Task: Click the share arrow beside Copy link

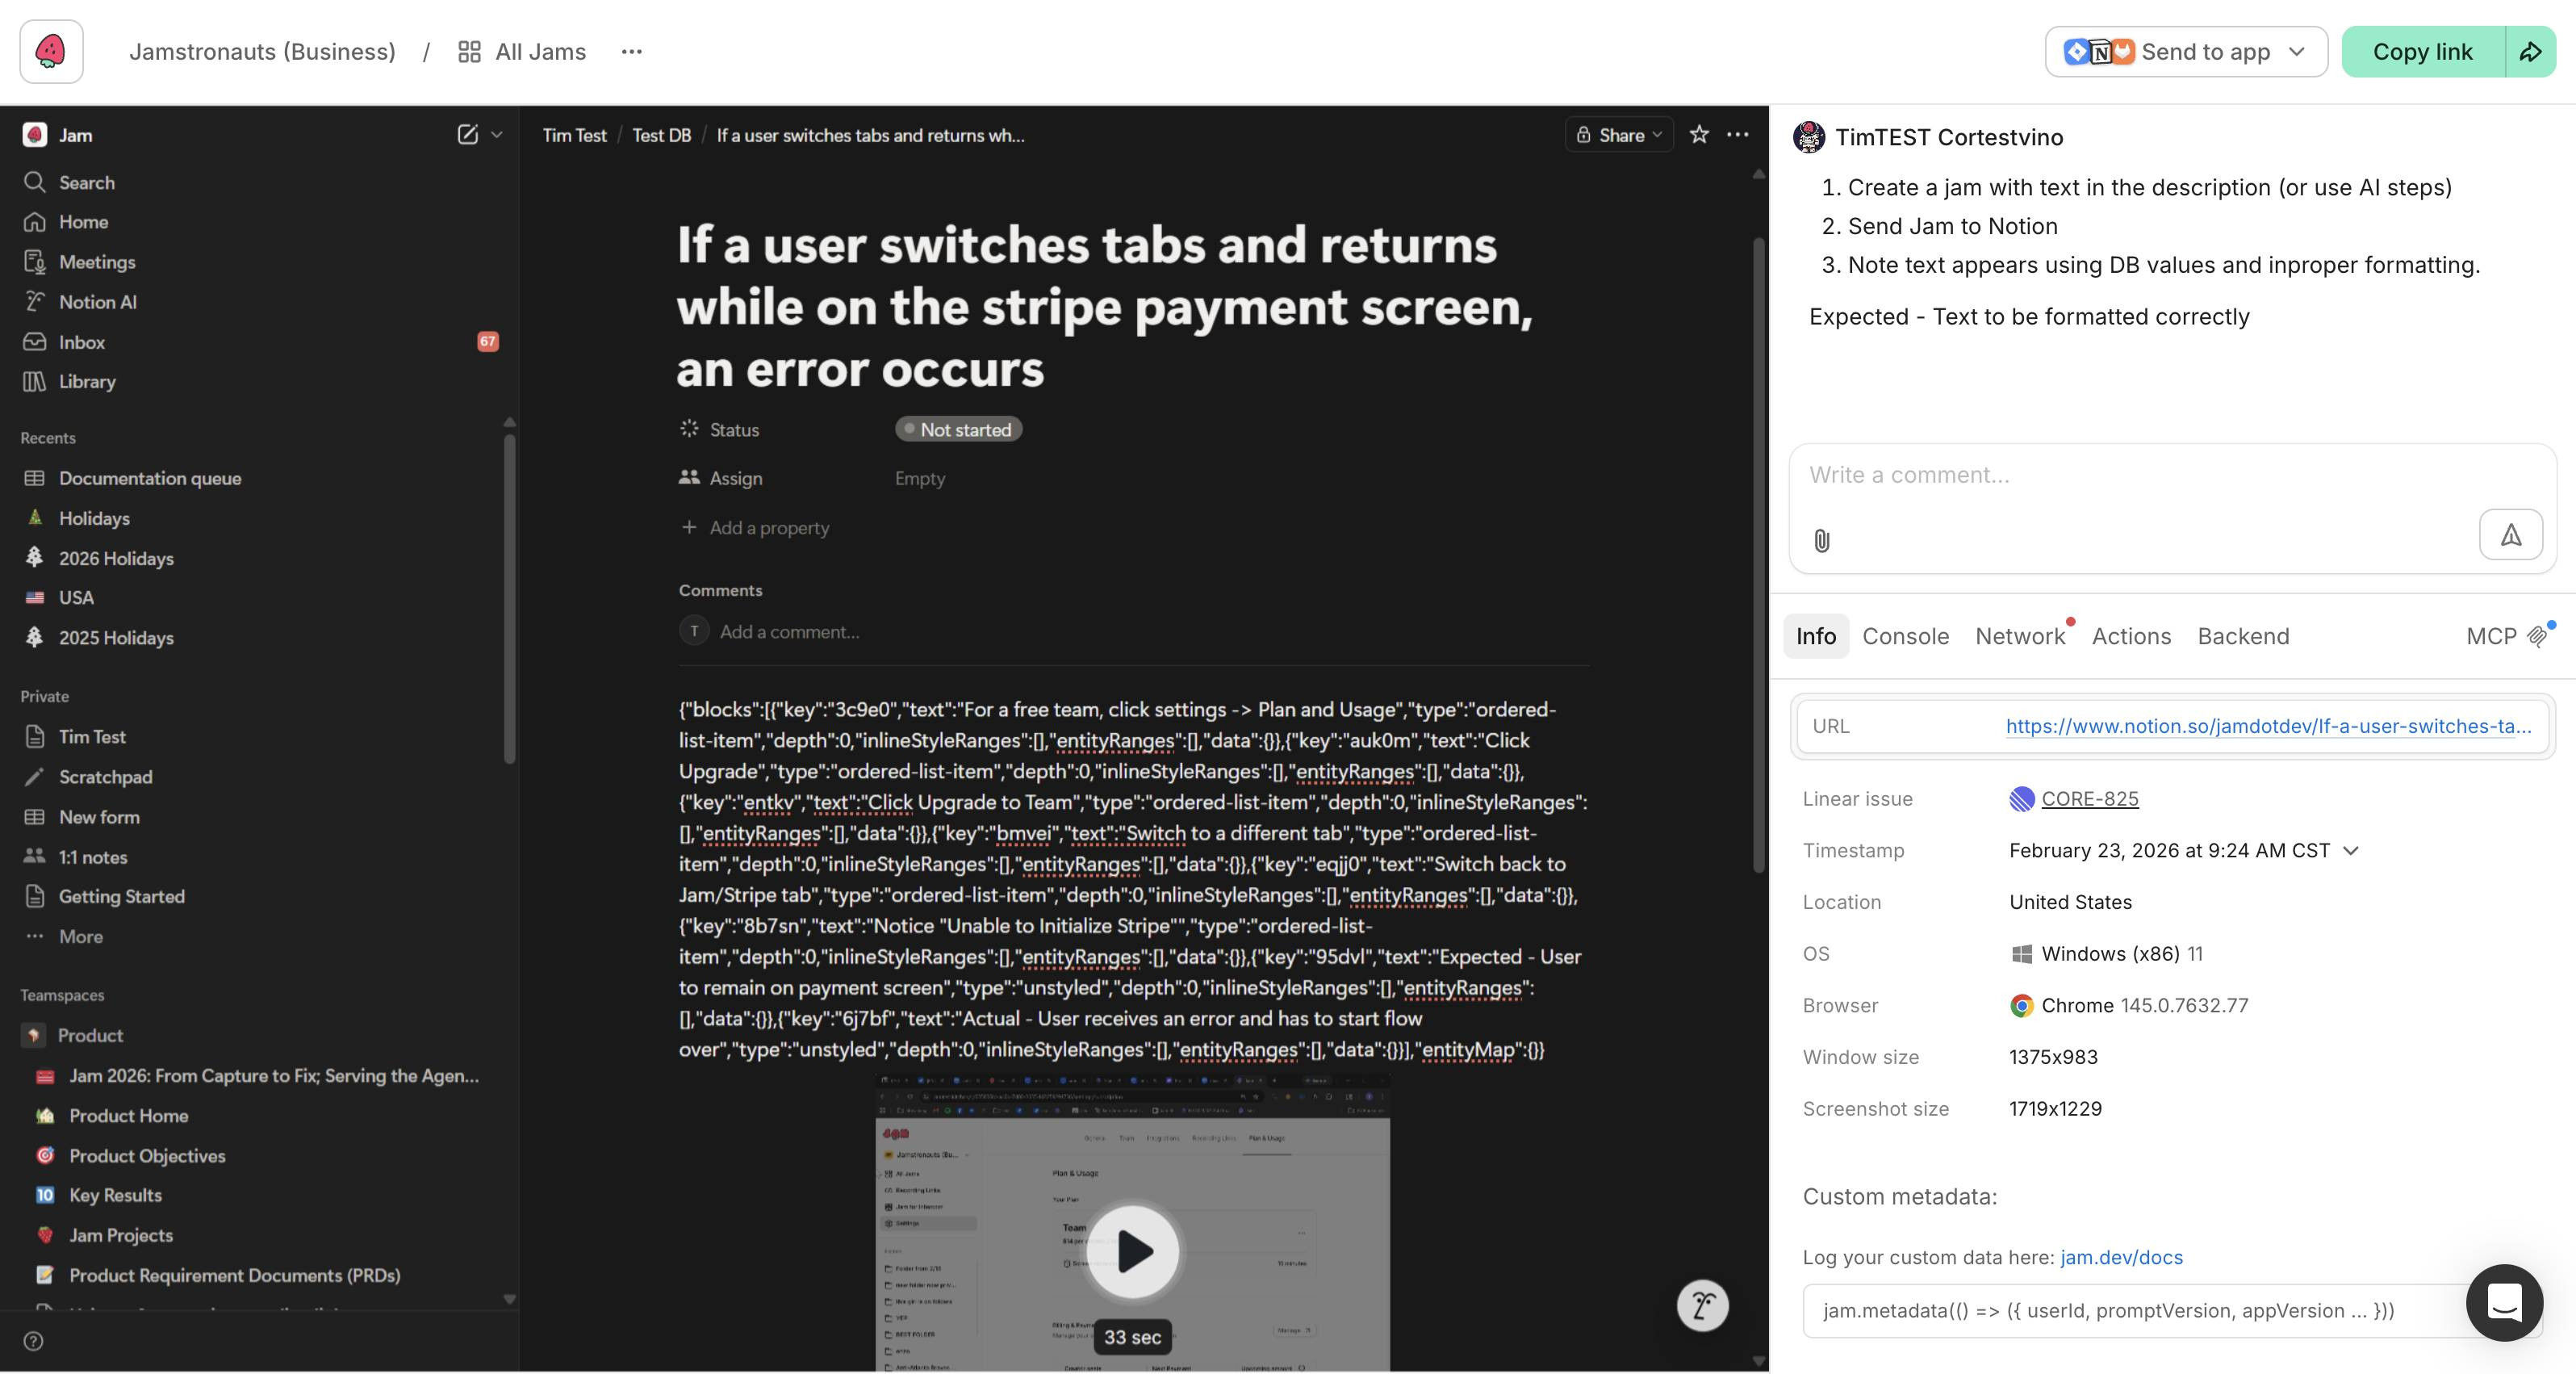Action: tap(2530, 52)
